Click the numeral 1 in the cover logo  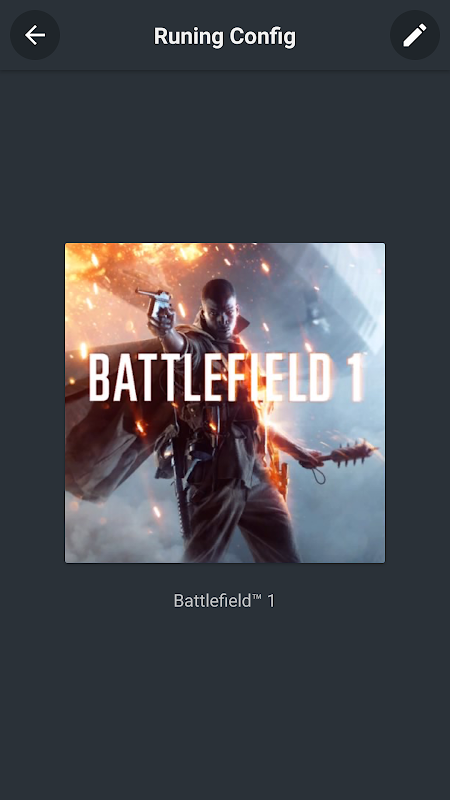(x=357, y=378)
